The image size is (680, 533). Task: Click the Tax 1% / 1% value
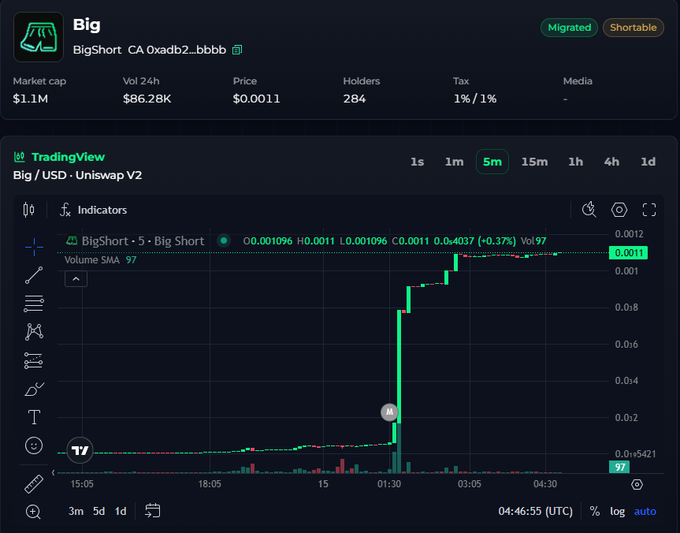click(x=475, y=99)
